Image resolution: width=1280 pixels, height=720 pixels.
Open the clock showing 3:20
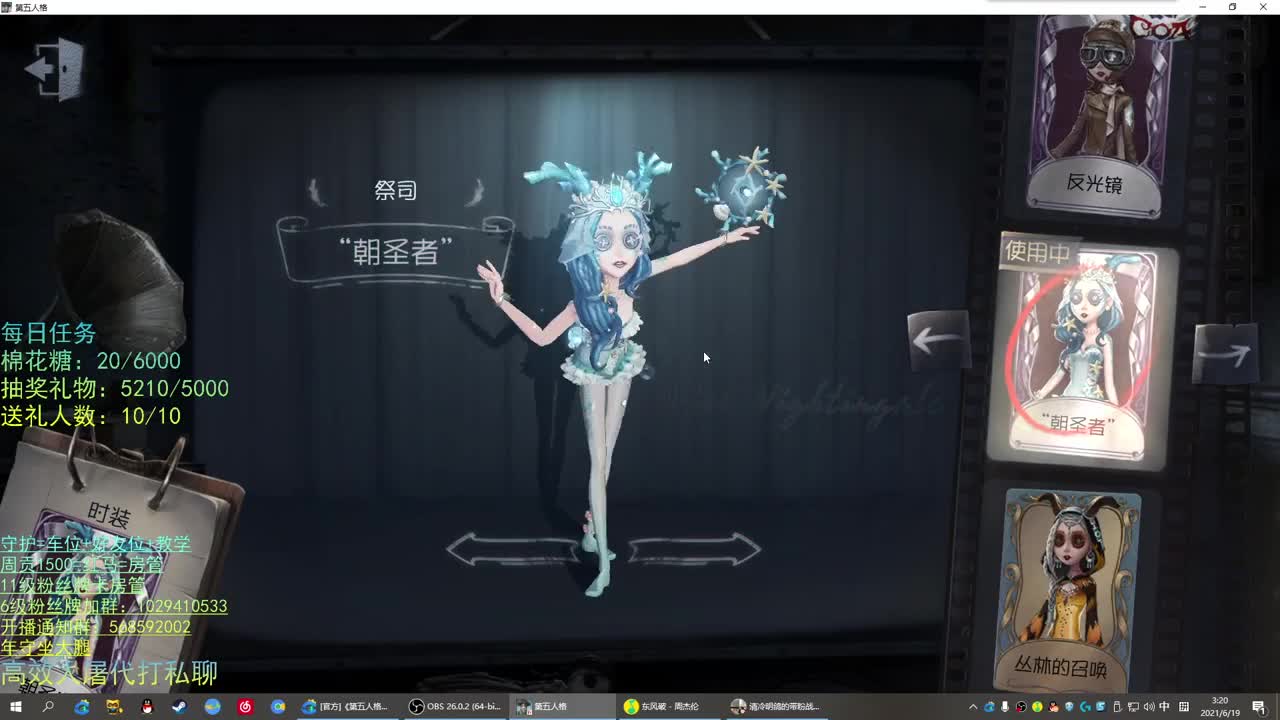point(1220,707)
